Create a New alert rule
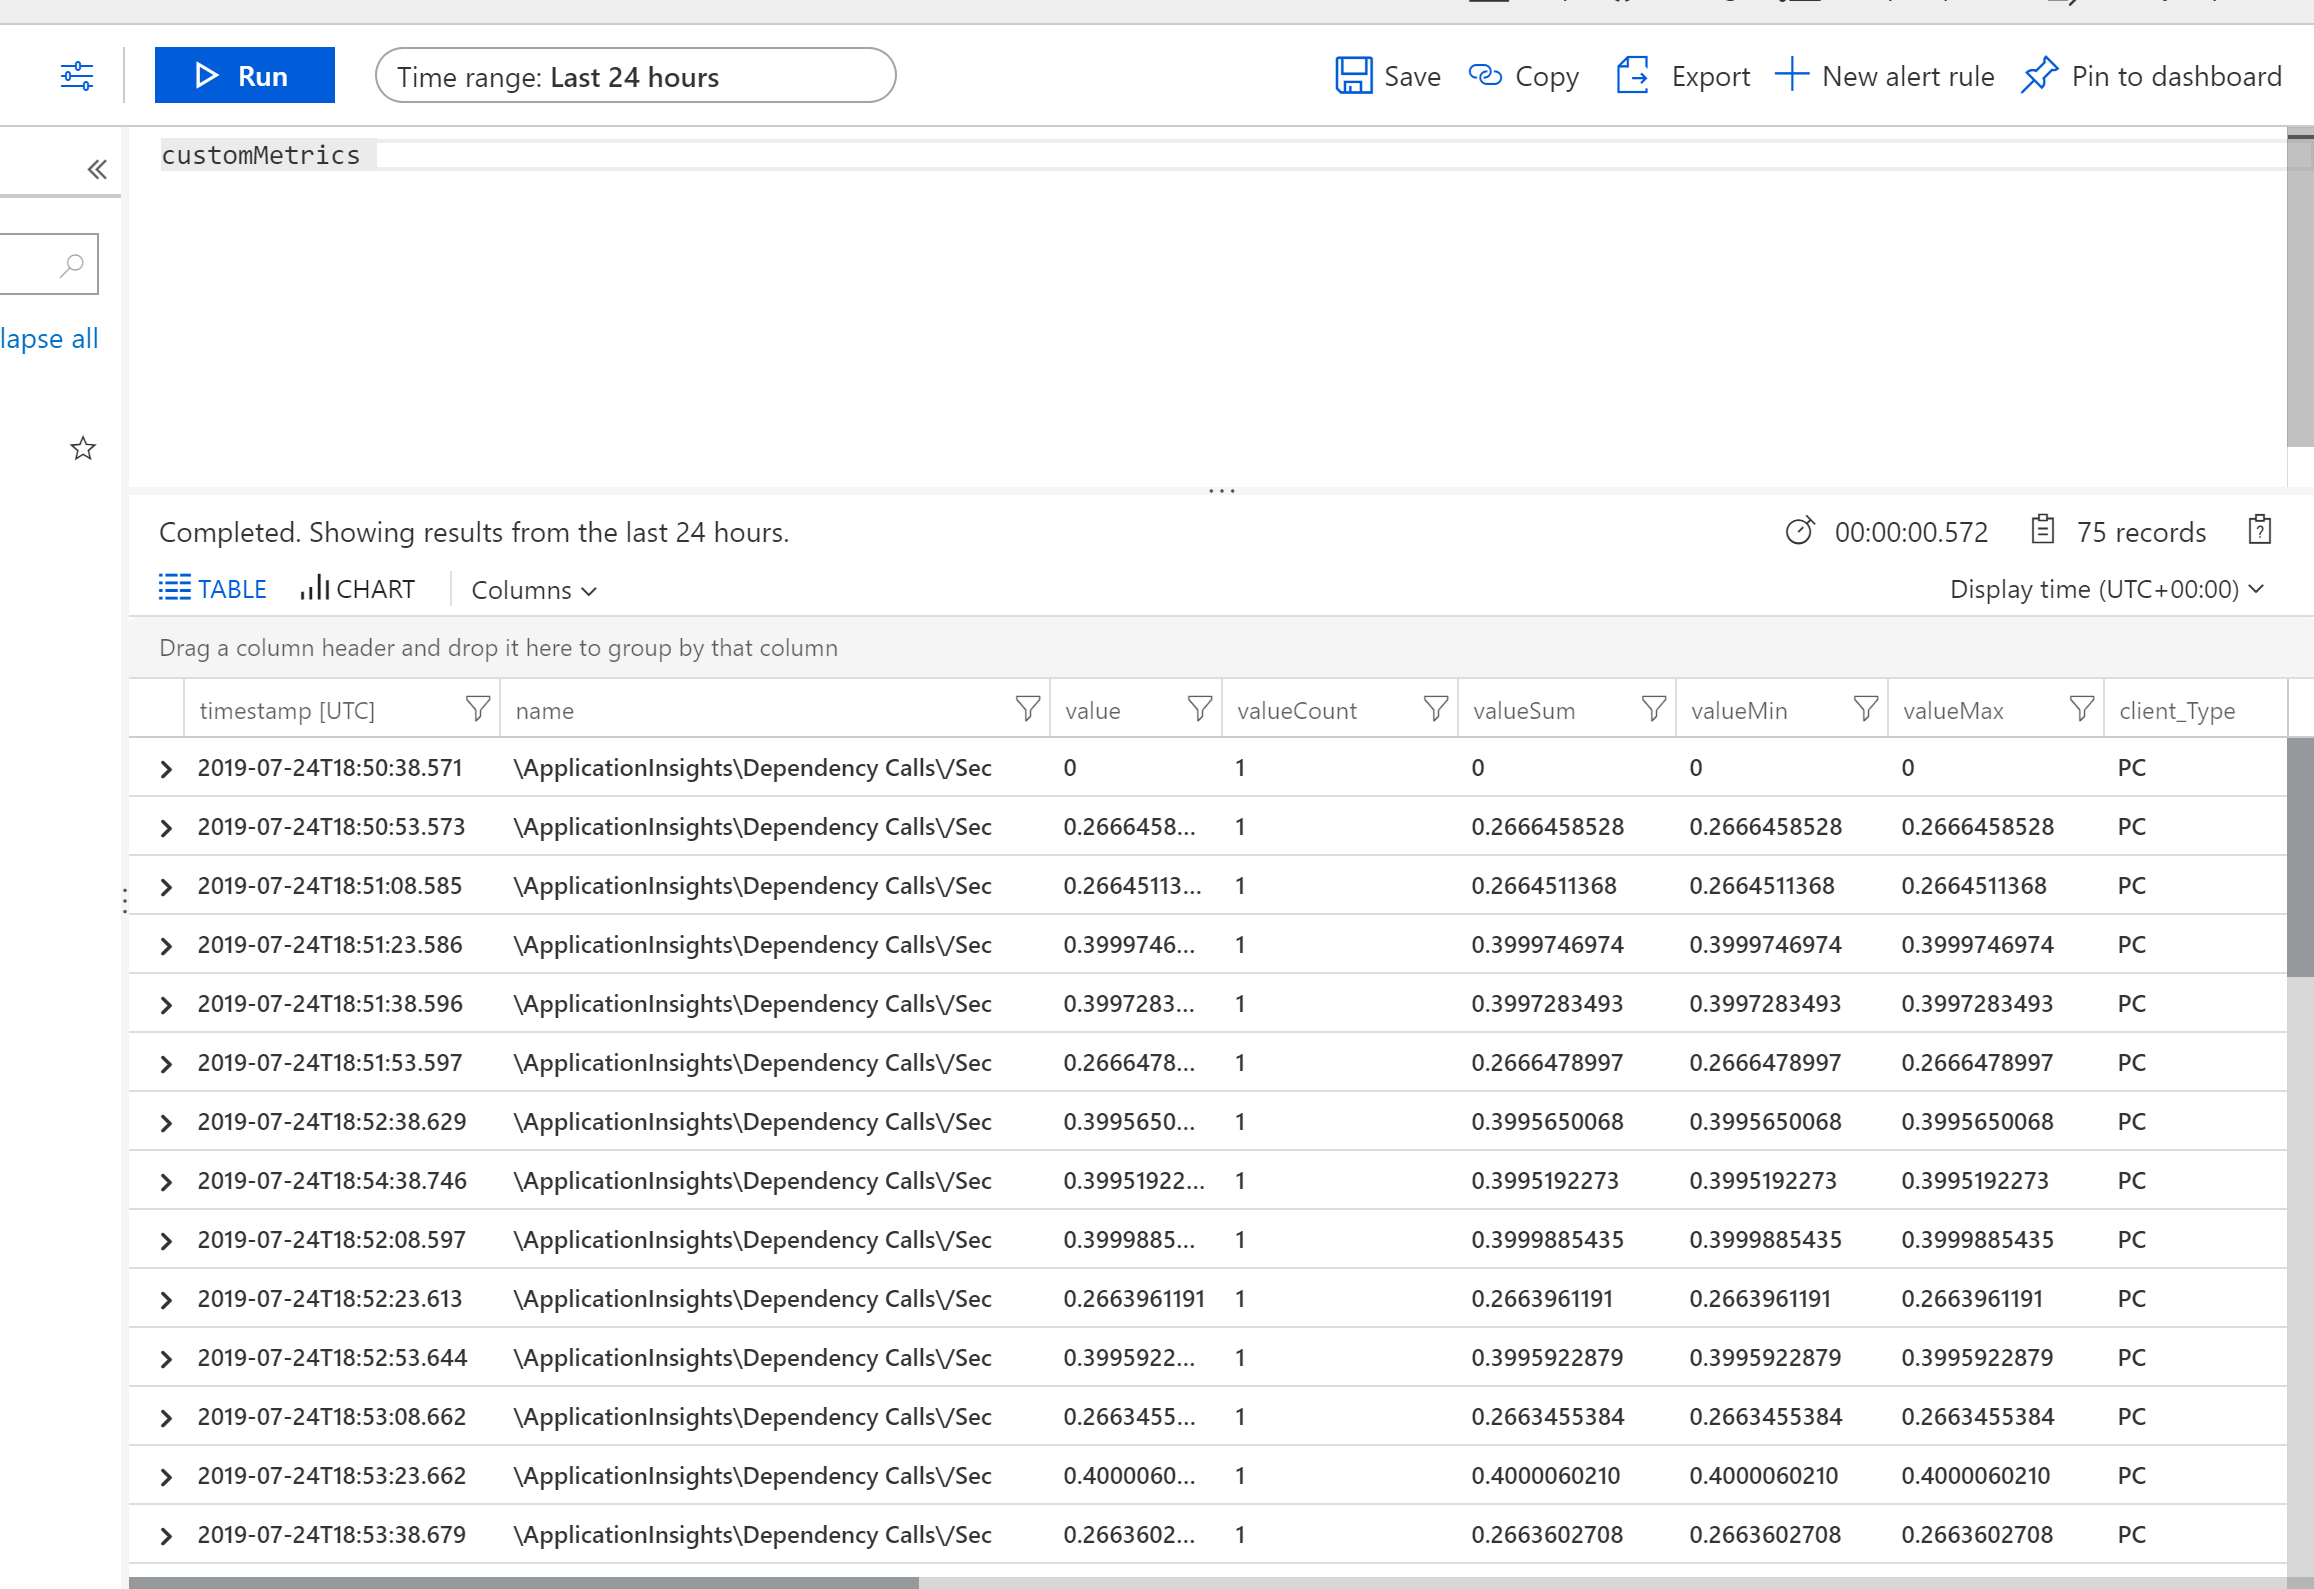 (x=1885, y=76)
